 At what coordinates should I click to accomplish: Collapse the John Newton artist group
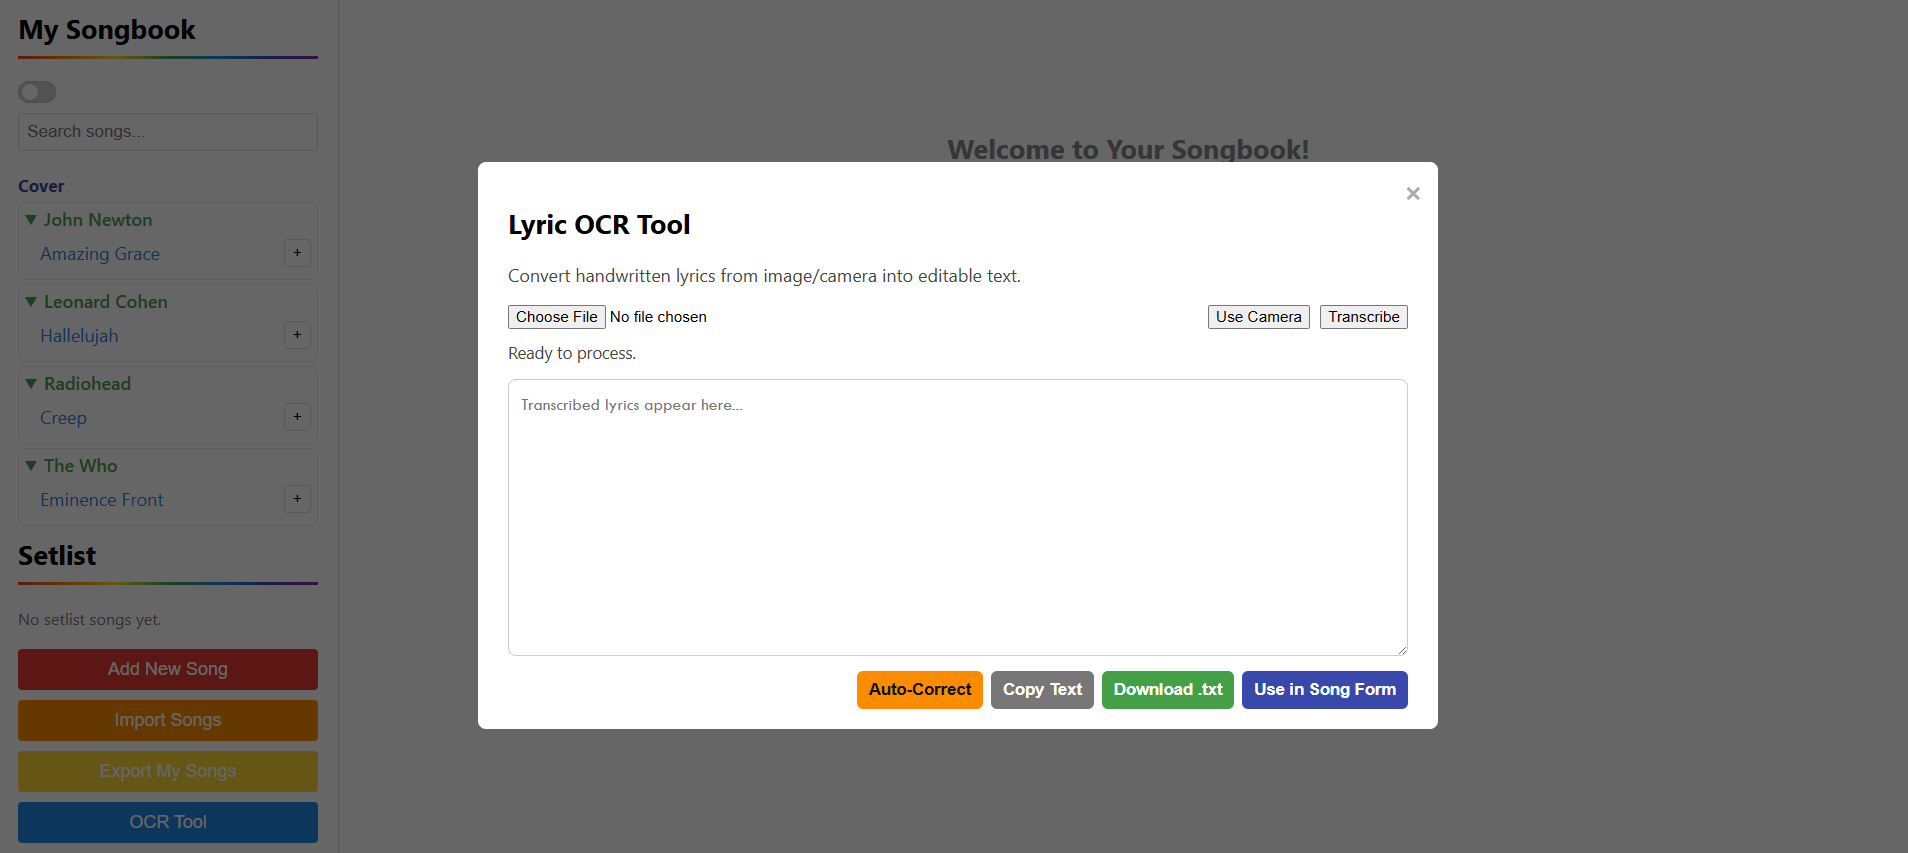32,220
